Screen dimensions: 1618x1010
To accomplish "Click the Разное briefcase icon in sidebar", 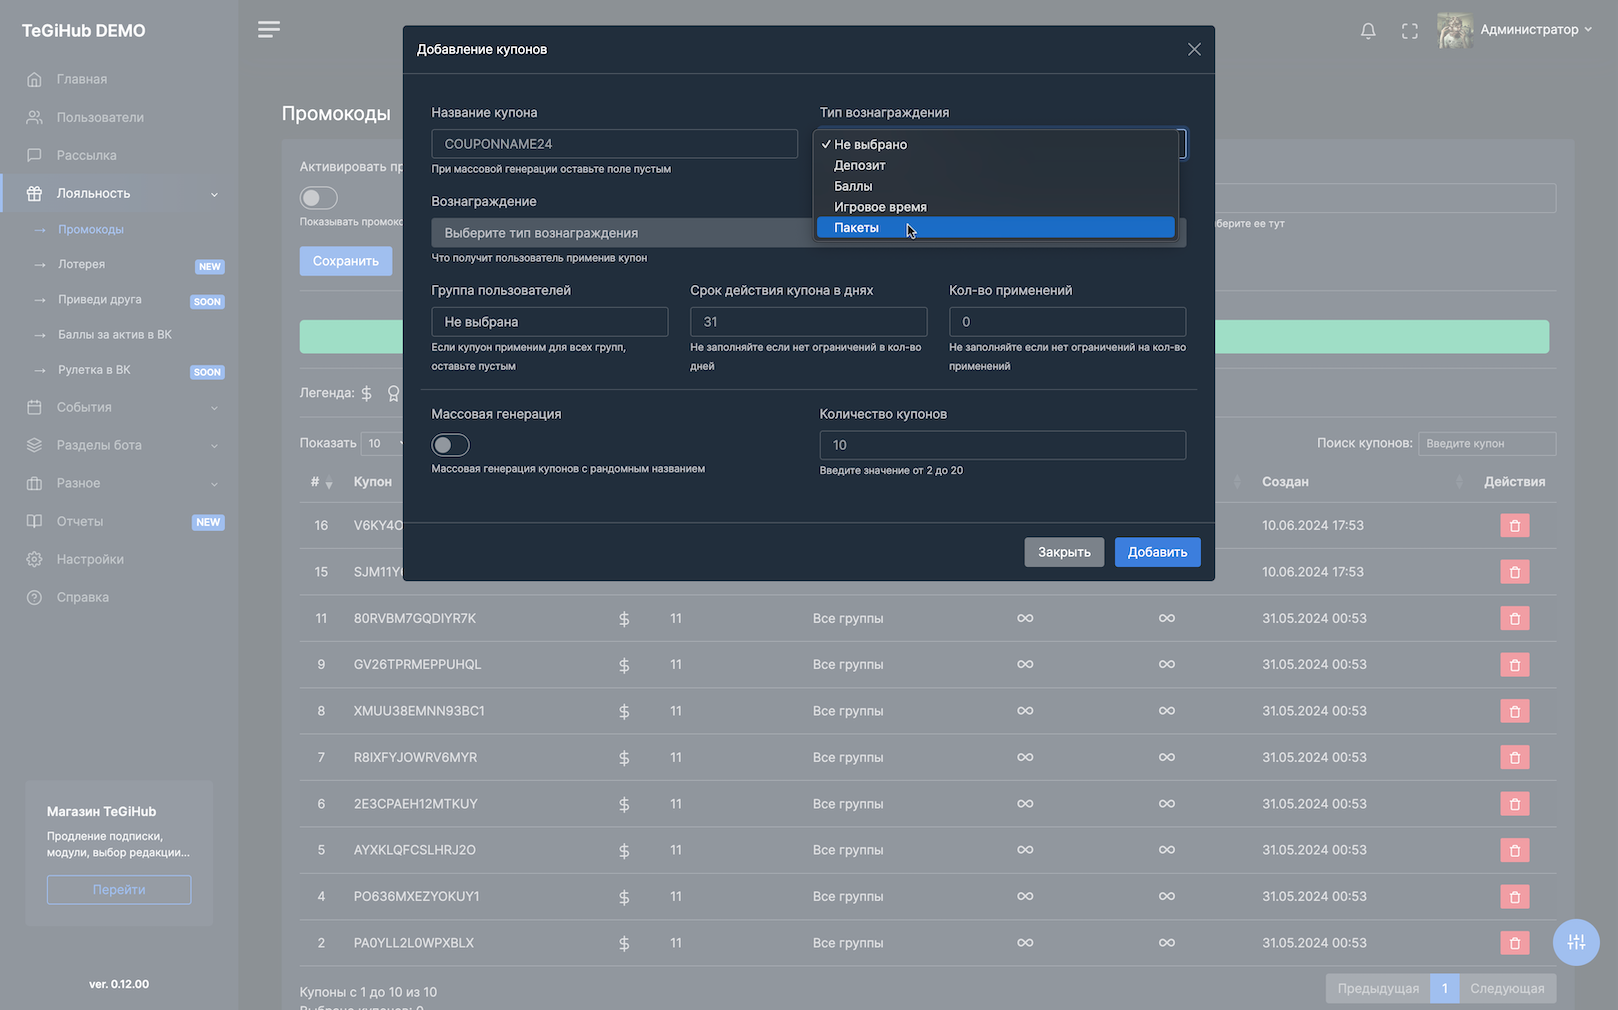I will click(34, 483).
